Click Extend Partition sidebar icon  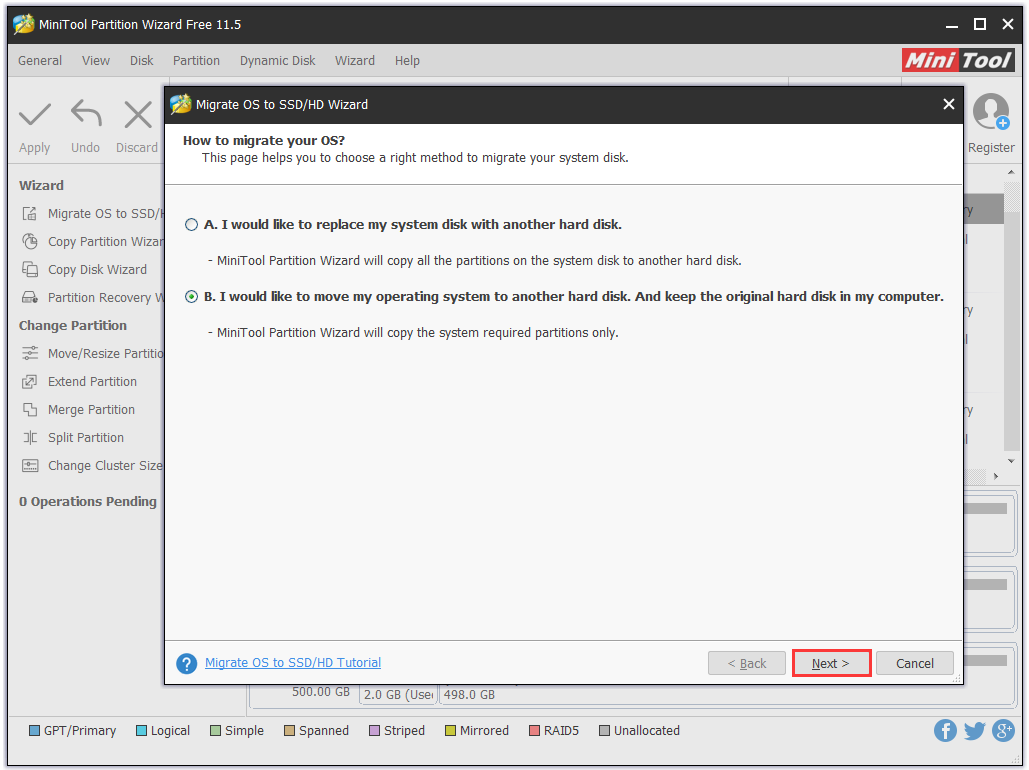click(30, 381)
